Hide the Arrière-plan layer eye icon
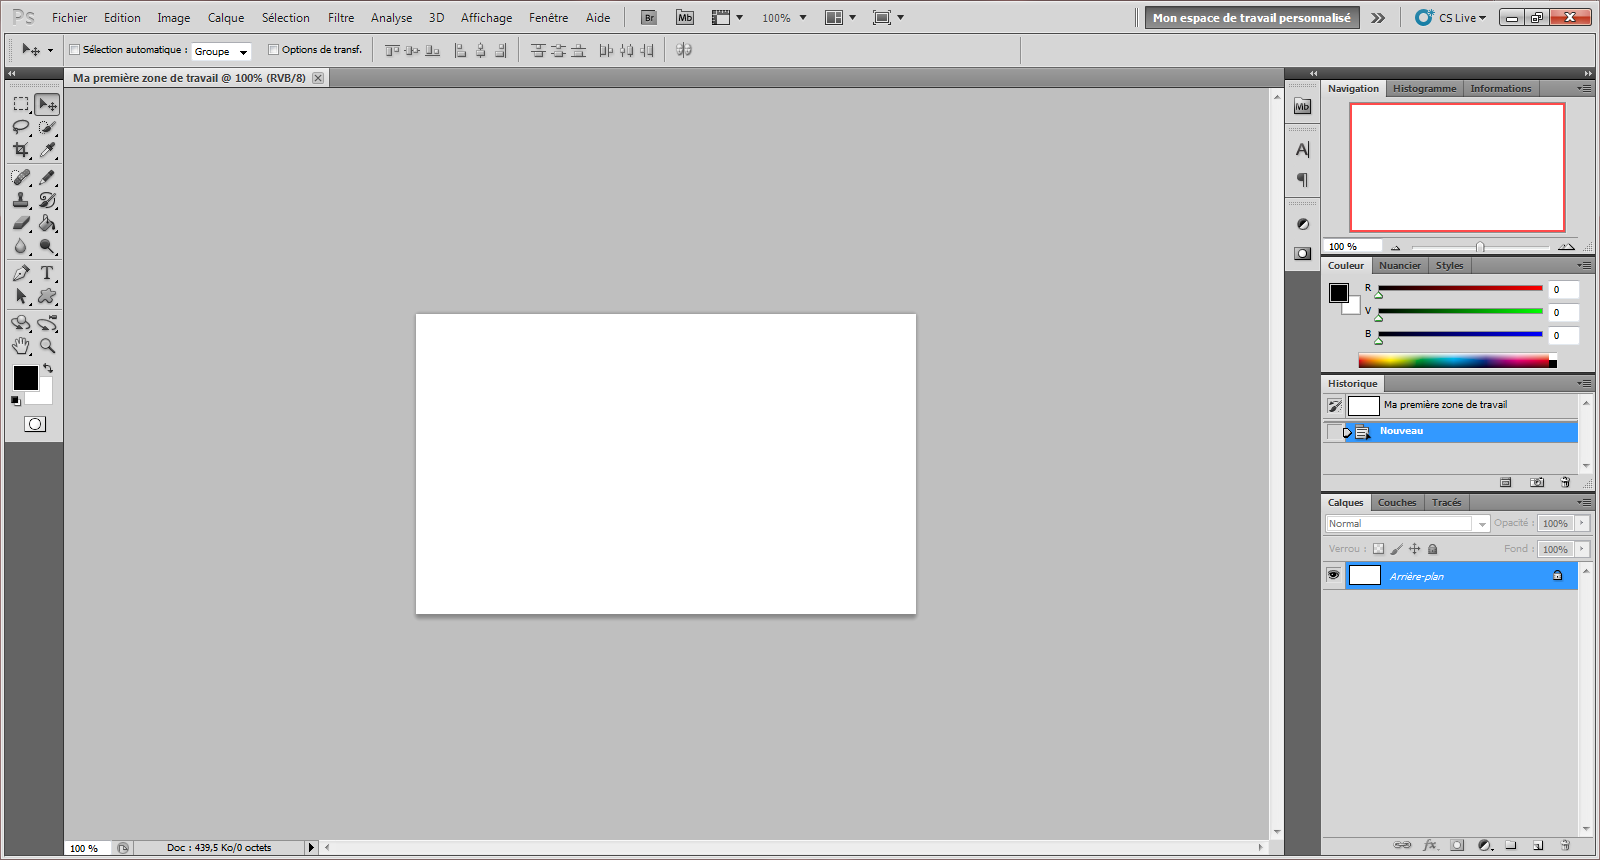This screenshot has width=1600, height=860. point(1333,575)
